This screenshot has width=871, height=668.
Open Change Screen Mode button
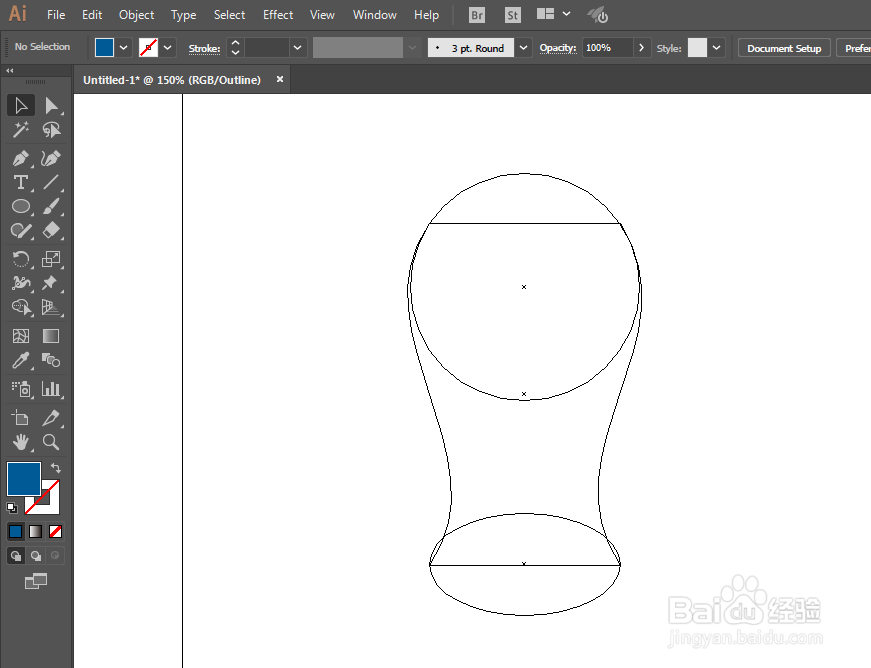point(36,581)
